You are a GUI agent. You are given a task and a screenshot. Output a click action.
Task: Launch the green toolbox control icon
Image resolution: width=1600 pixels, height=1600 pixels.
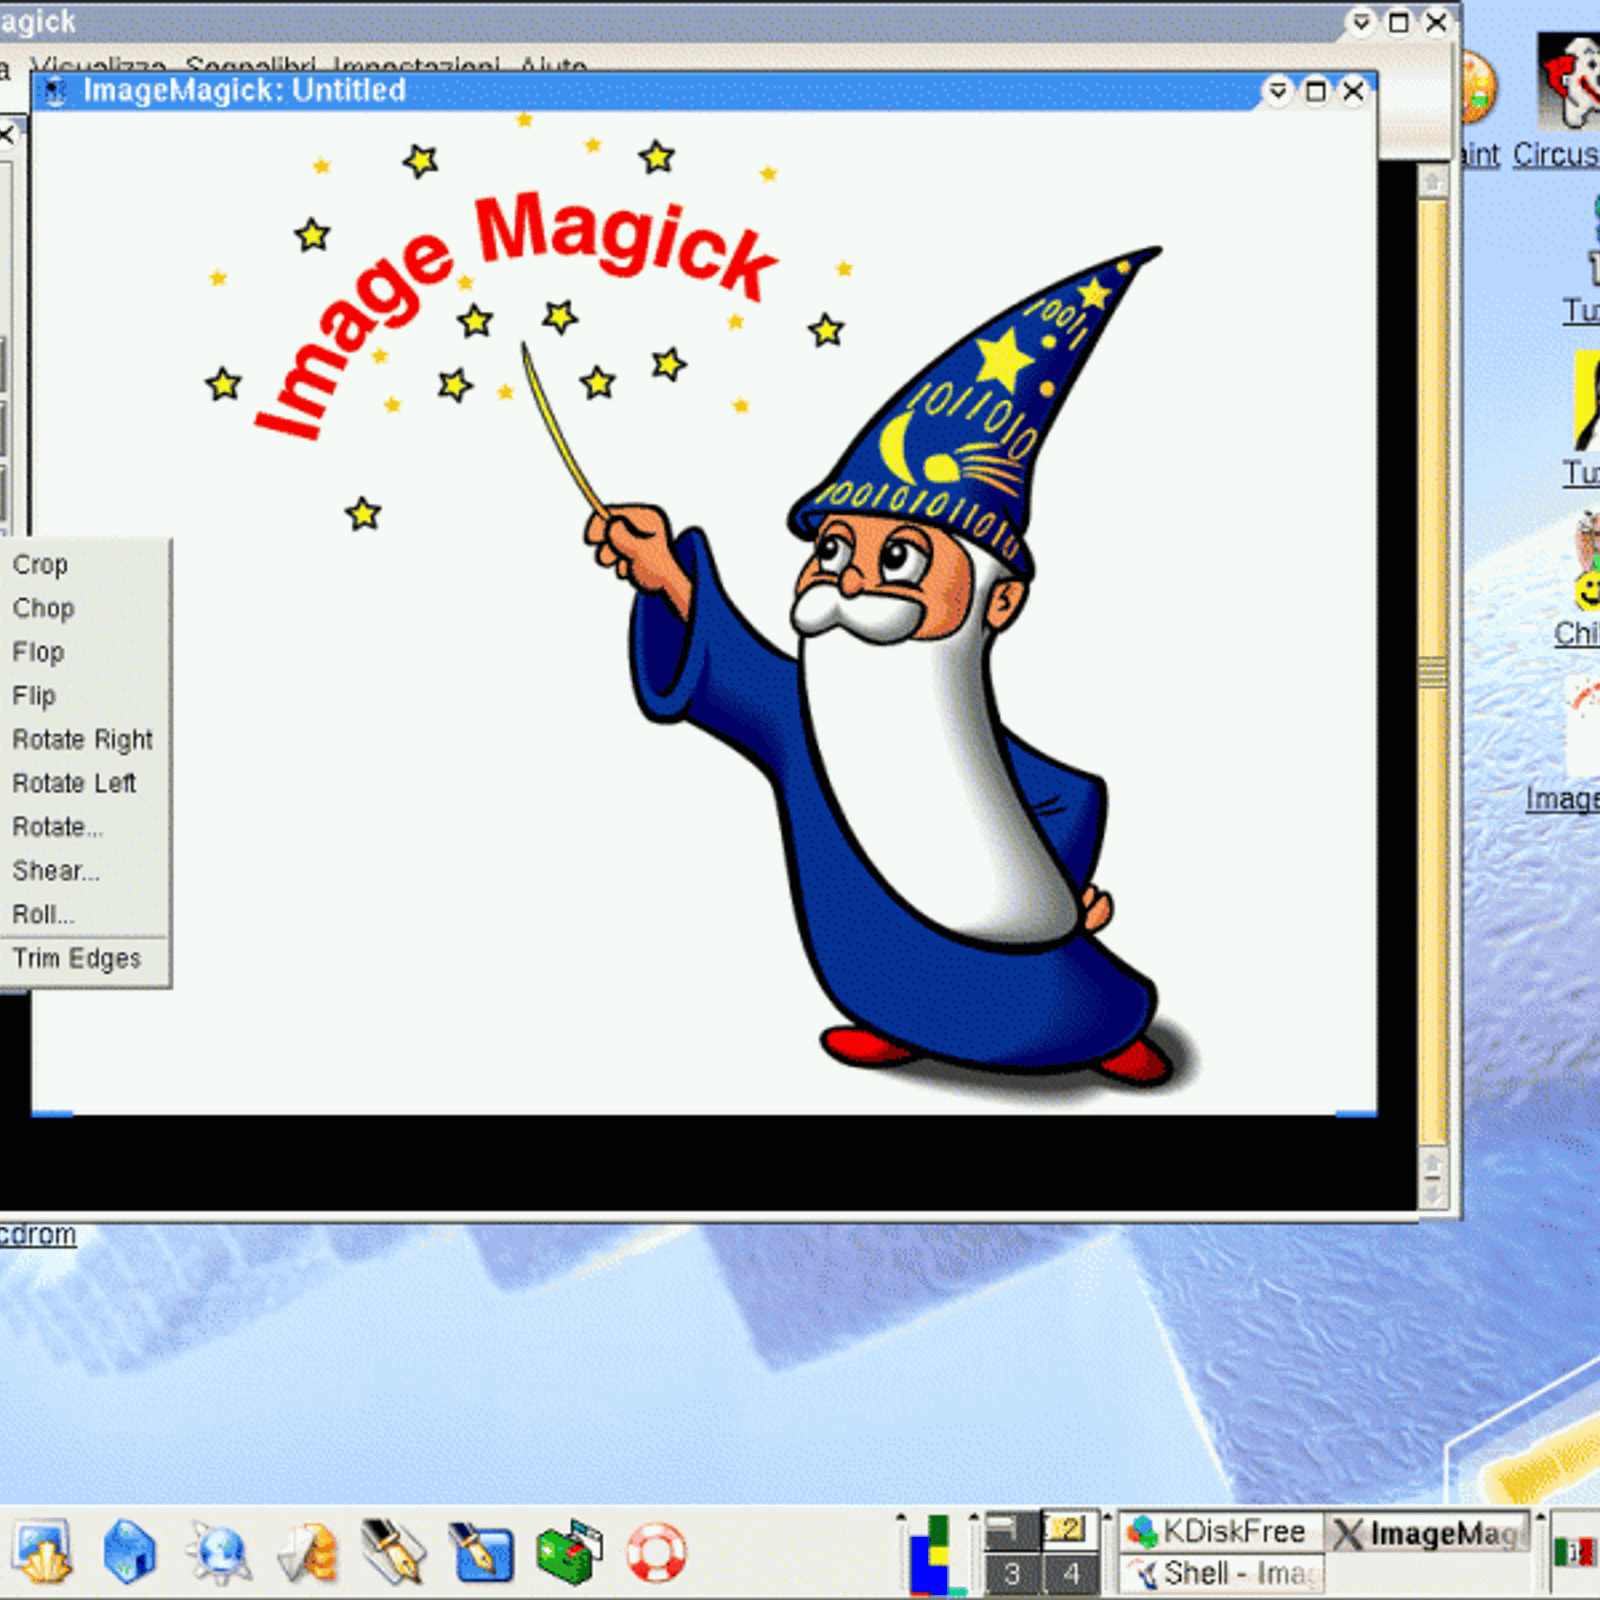point(569,1552)
